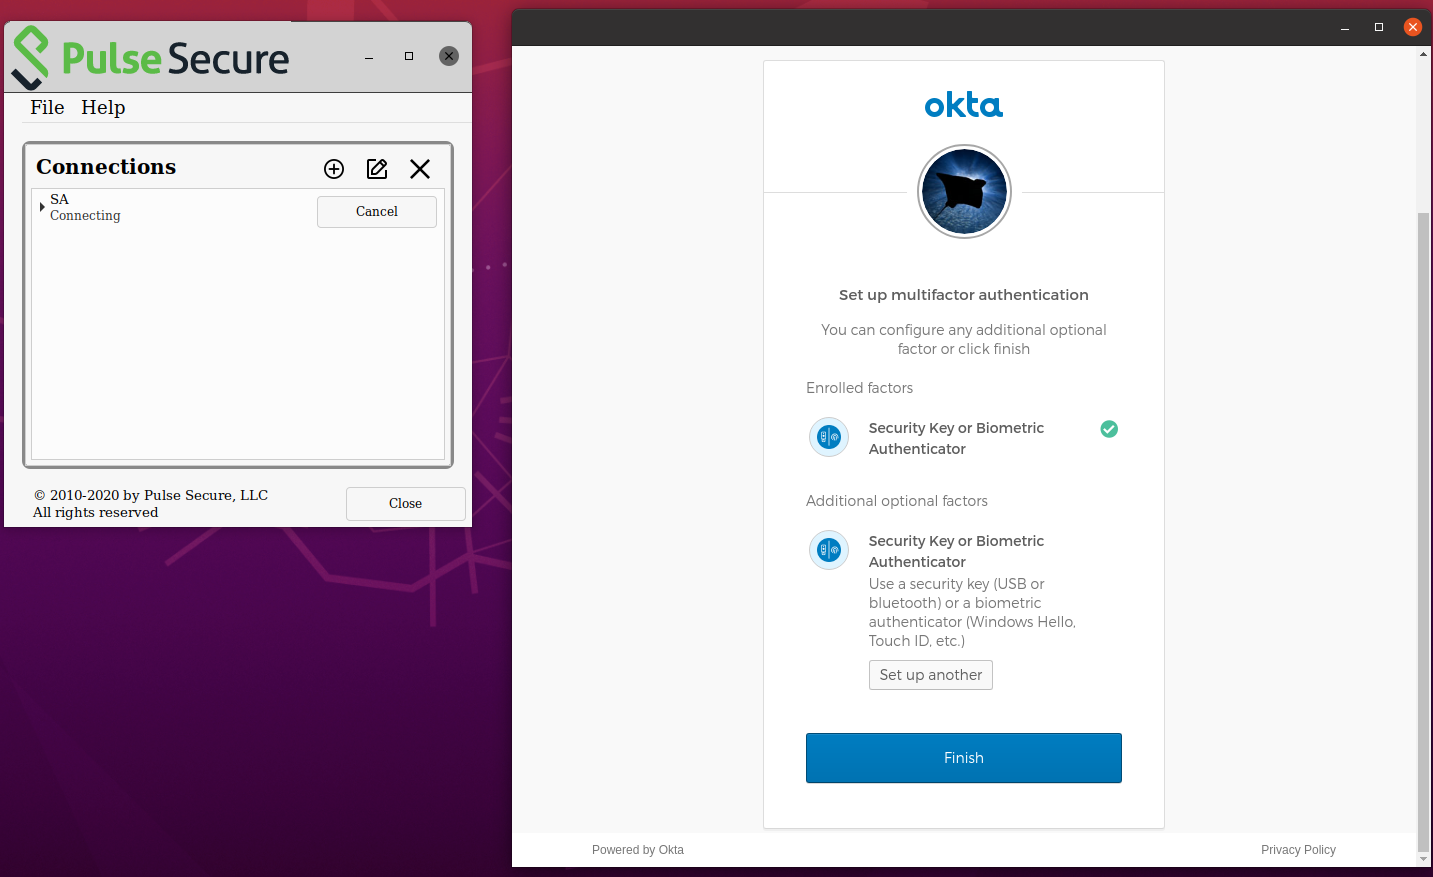Screen dimensions: 1433x877
Task: Open the File menu in Pulse Secure
Action: tap(47, 107)
